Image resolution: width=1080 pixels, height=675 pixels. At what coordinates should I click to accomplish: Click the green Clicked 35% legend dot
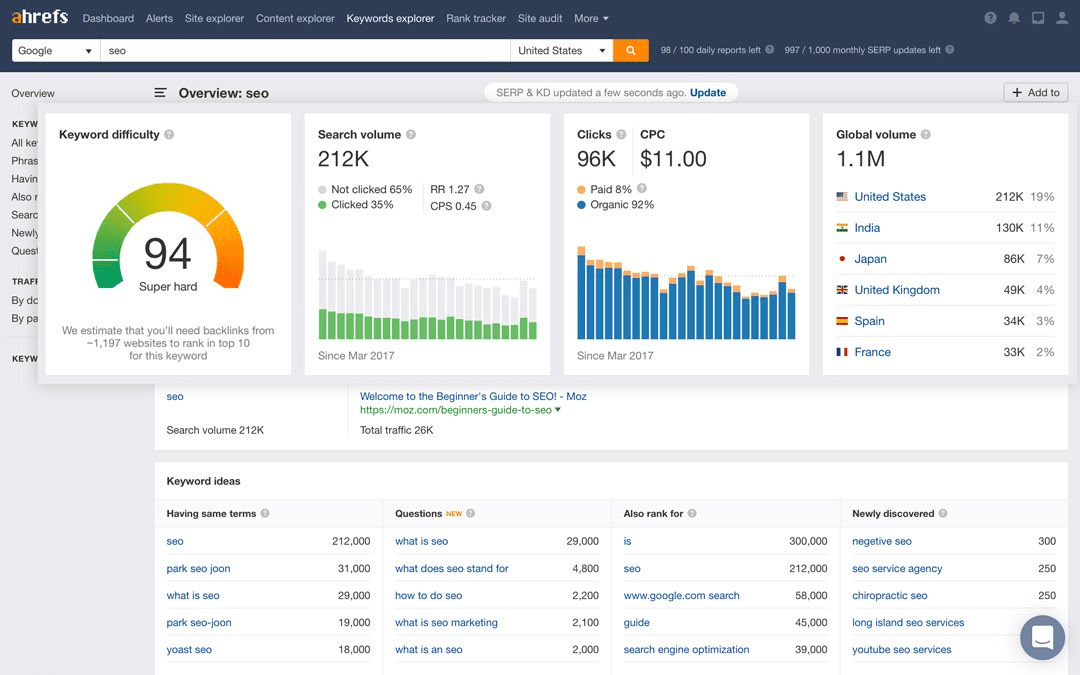click(x=322, y=205)
